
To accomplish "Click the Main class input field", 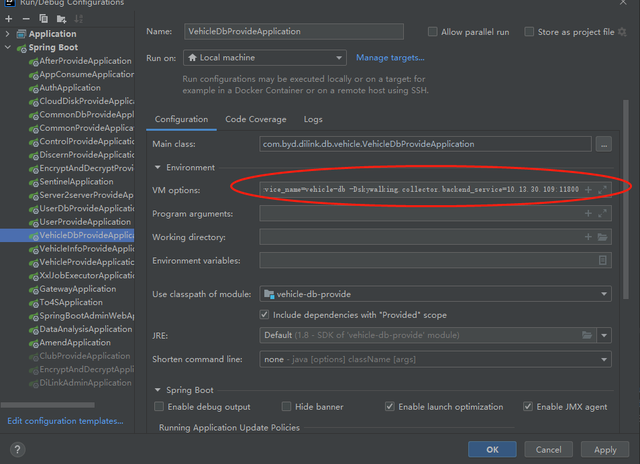I will coord(425,144).
